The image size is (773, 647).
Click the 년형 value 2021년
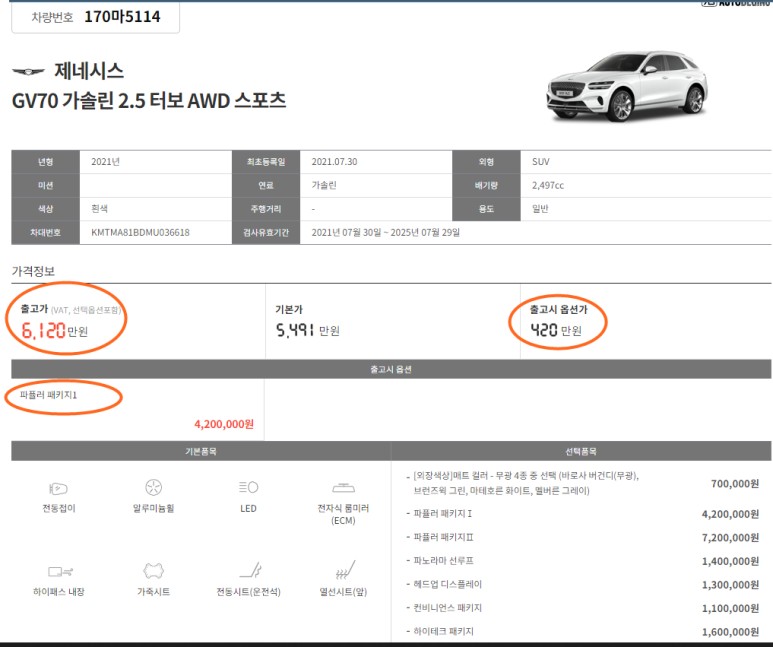[105, 162]
